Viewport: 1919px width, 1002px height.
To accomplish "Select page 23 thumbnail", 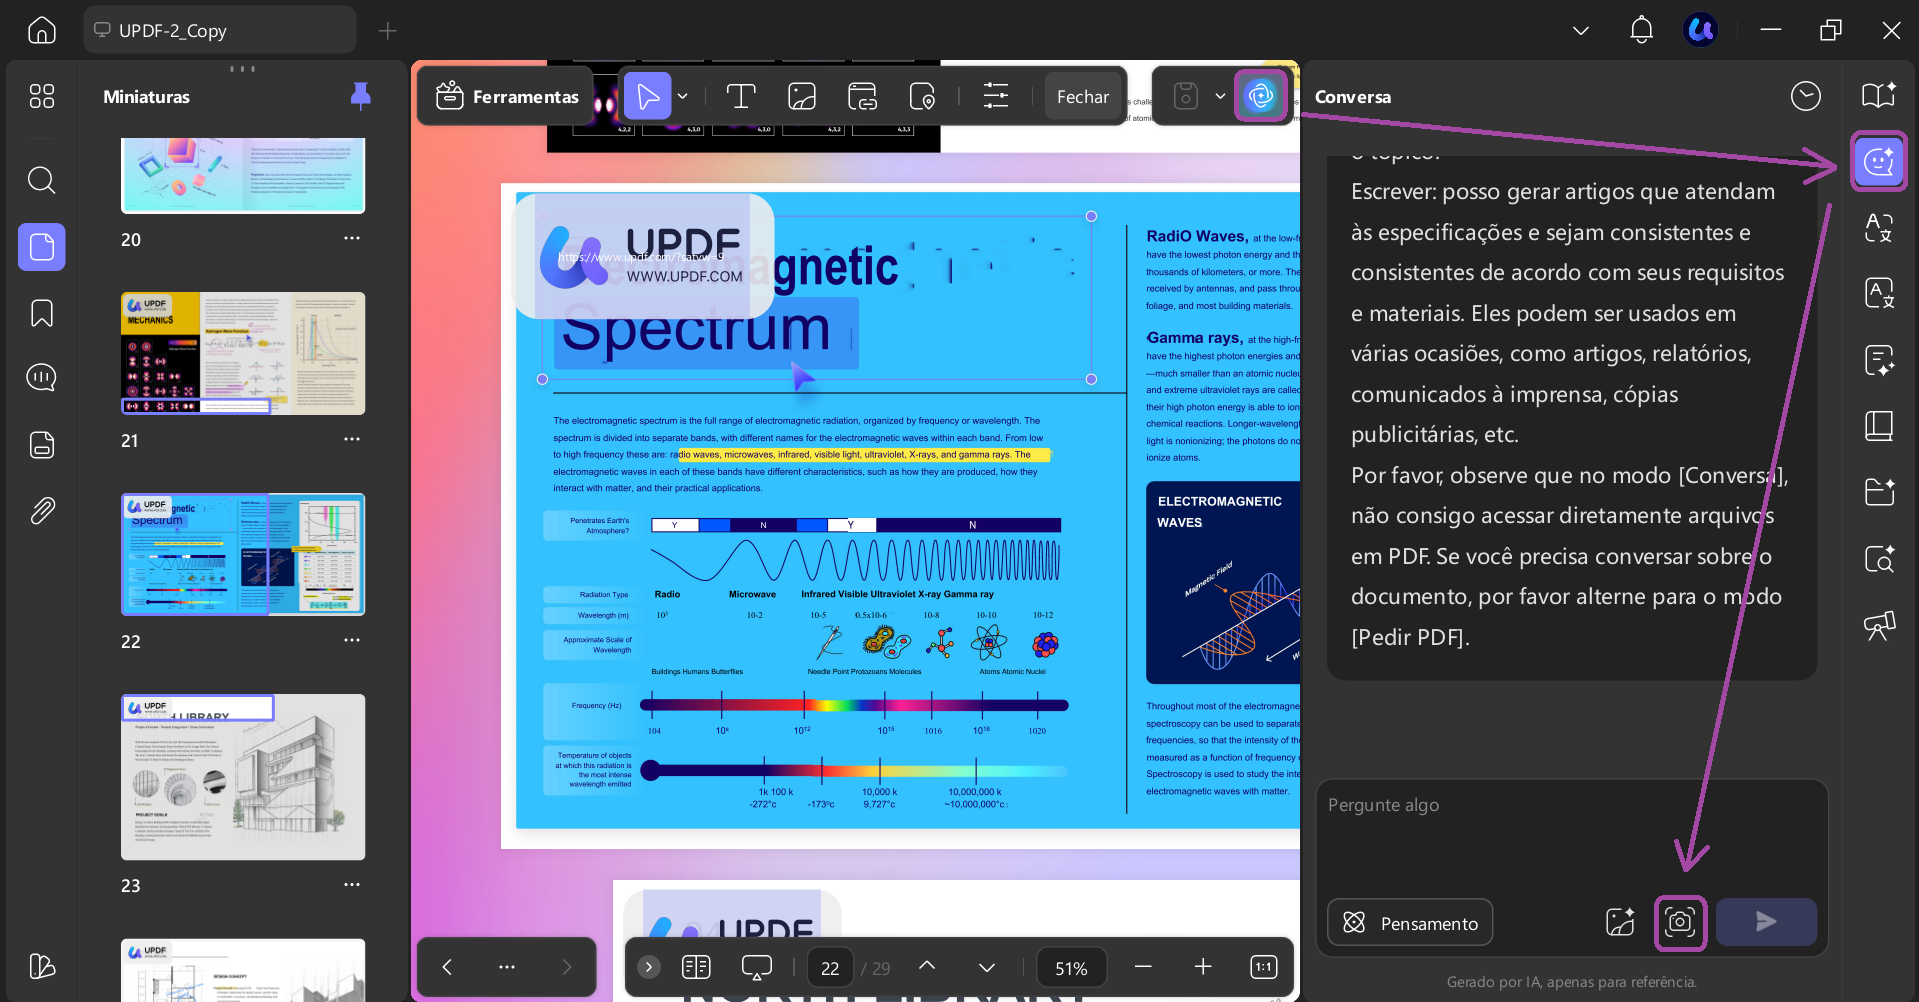I will [x=243, y=777].
